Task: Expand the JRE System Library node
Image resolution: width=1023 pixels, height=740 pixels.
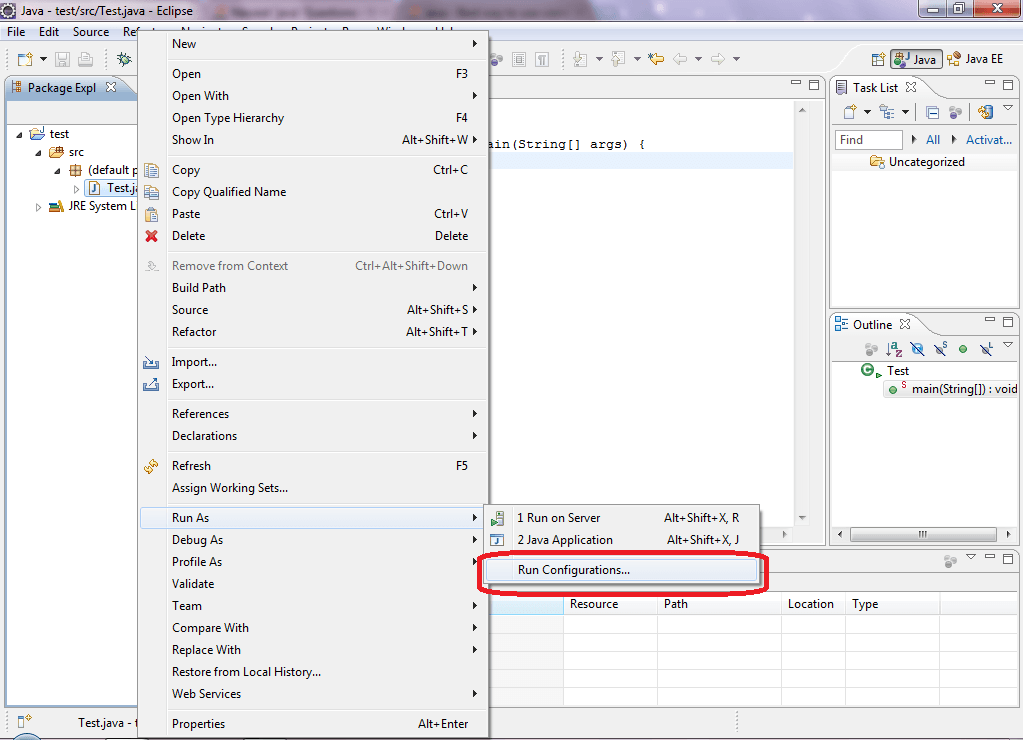Action: coord(39,207)
